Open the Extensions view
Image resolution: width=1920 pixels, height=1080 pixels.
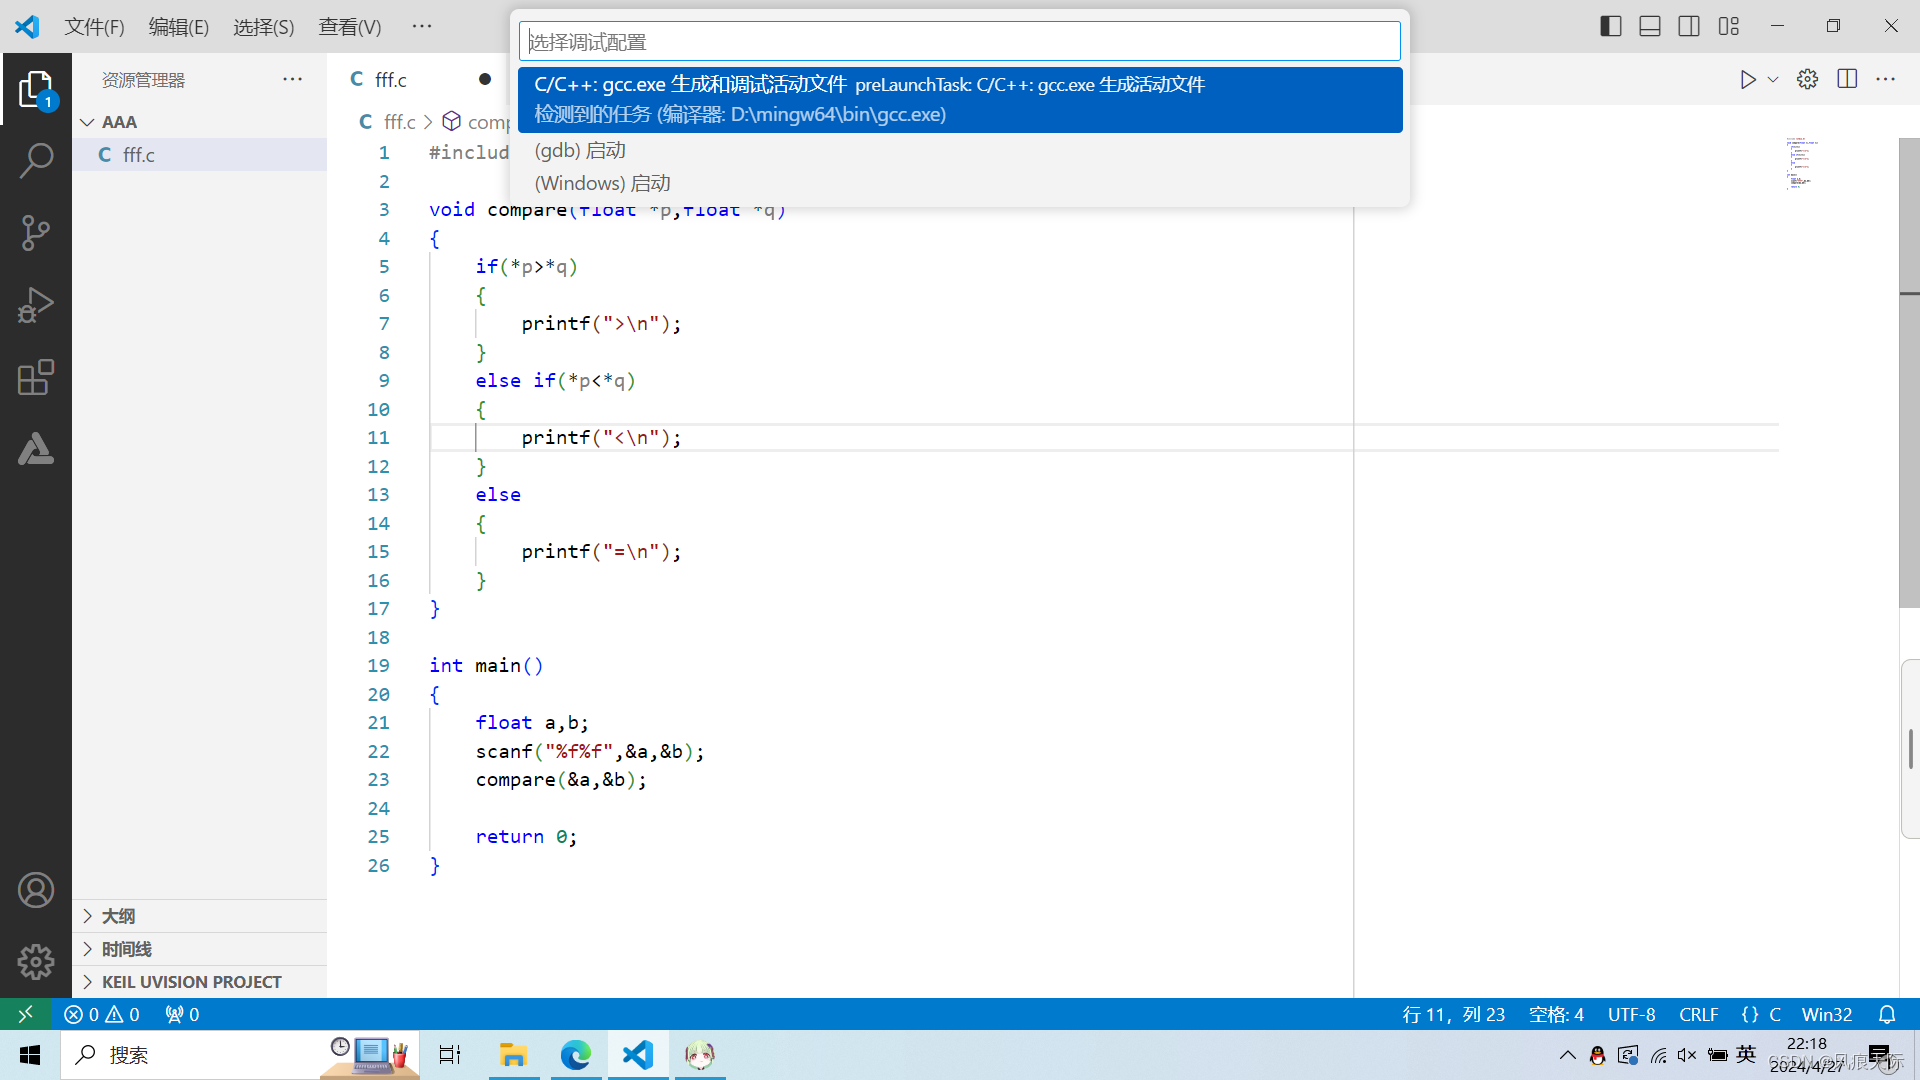(x=36, y=377)
